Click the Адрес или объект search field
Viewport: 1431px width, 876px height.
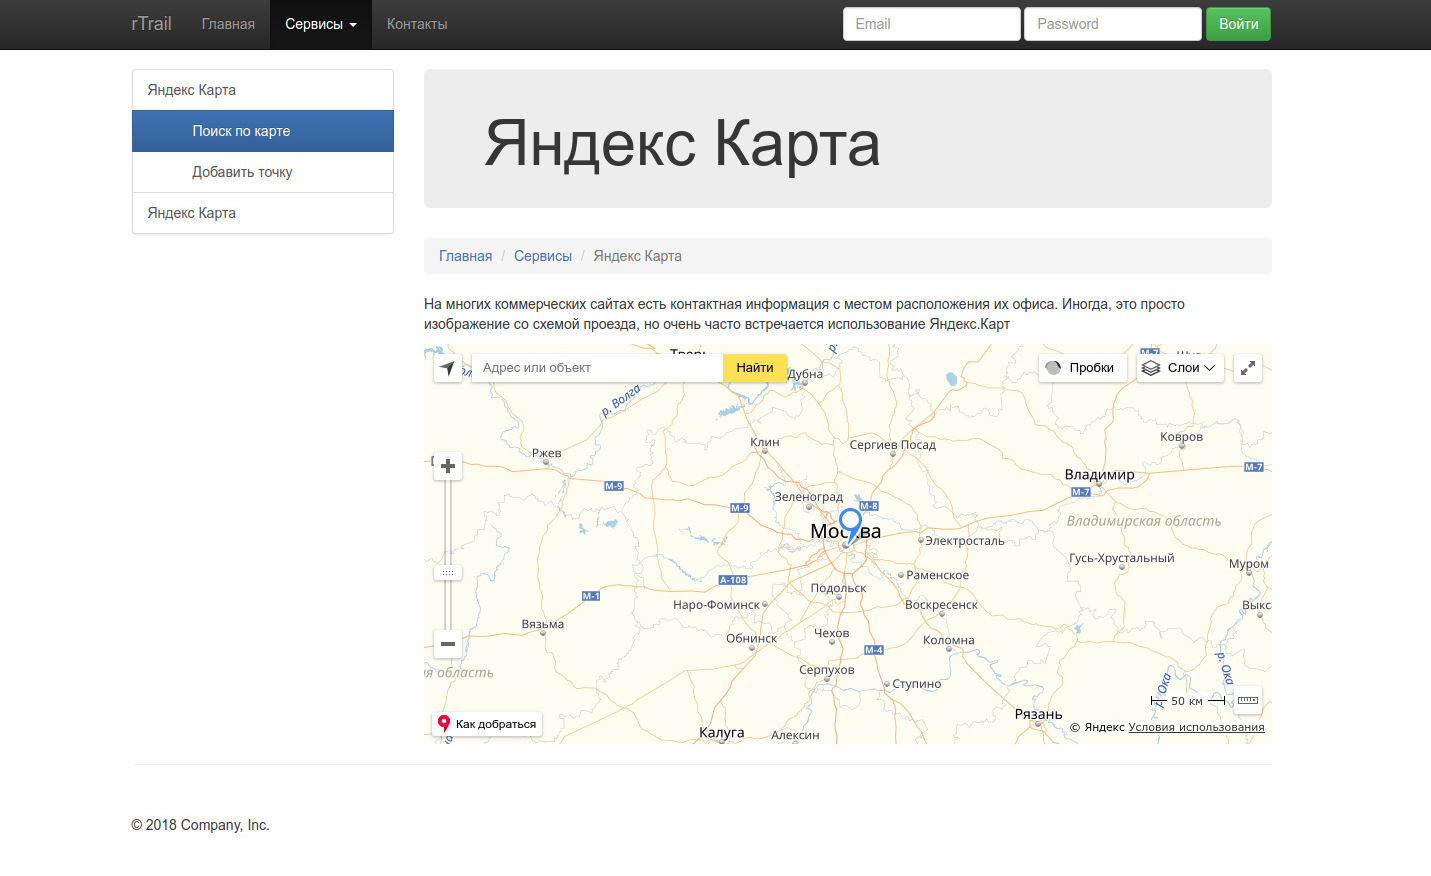(x=597, y=368)
